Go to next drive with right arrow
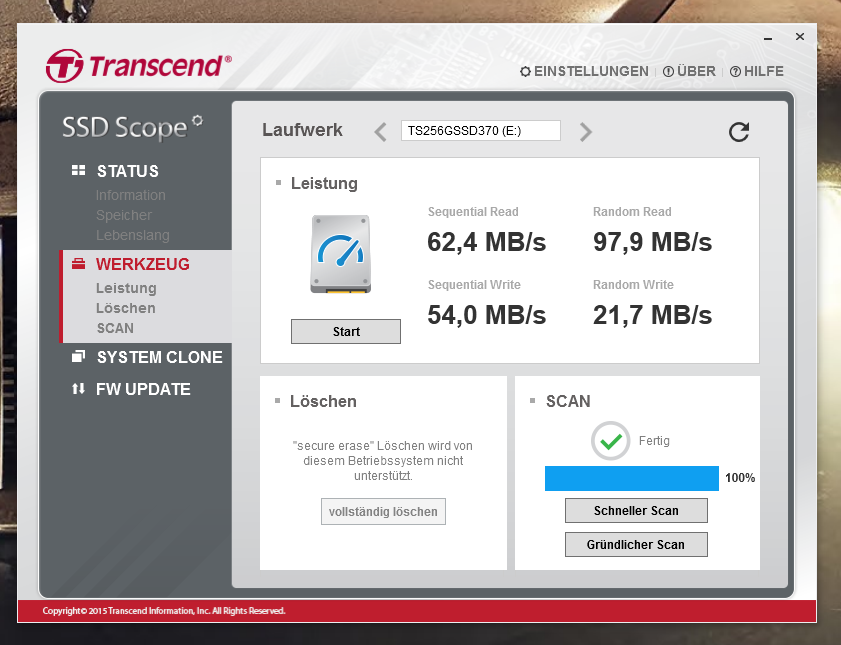Image resolution: width=841 pixels, height=645 pixels. click(586, 132)
